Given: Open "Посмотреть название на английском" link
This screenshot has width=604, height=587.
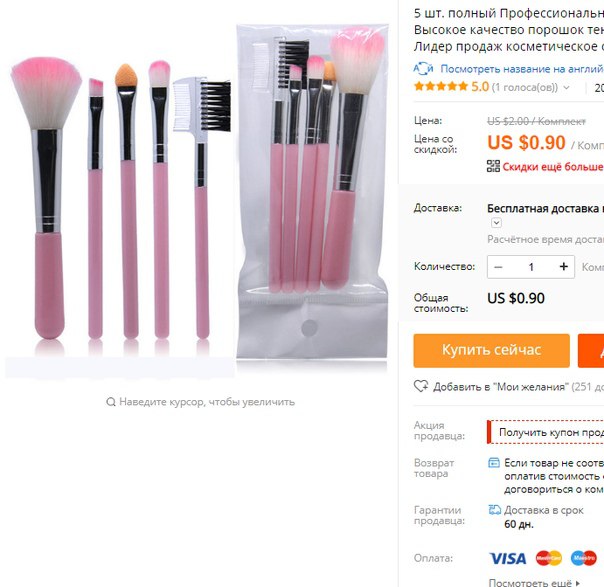Looking at the screenshot, I should coord(522,69).
